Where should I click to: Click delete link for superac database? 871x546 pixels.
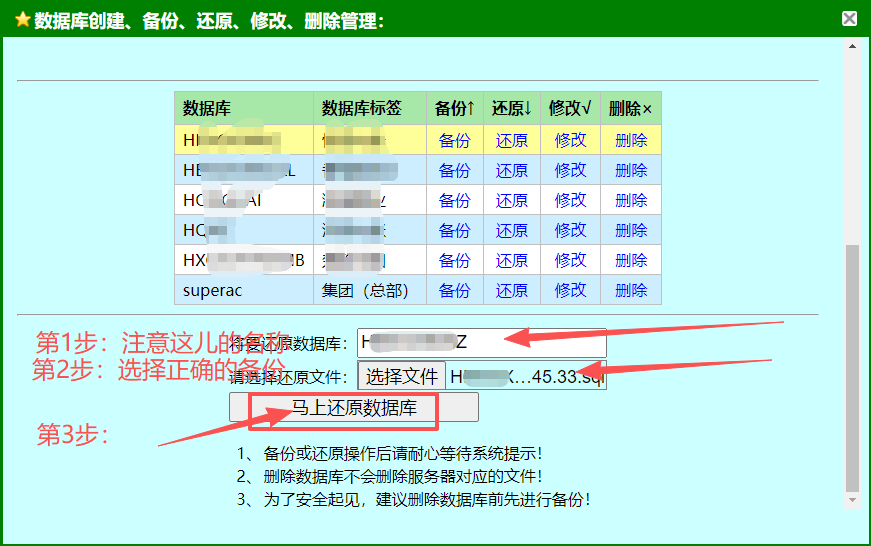tap(631, 290)
